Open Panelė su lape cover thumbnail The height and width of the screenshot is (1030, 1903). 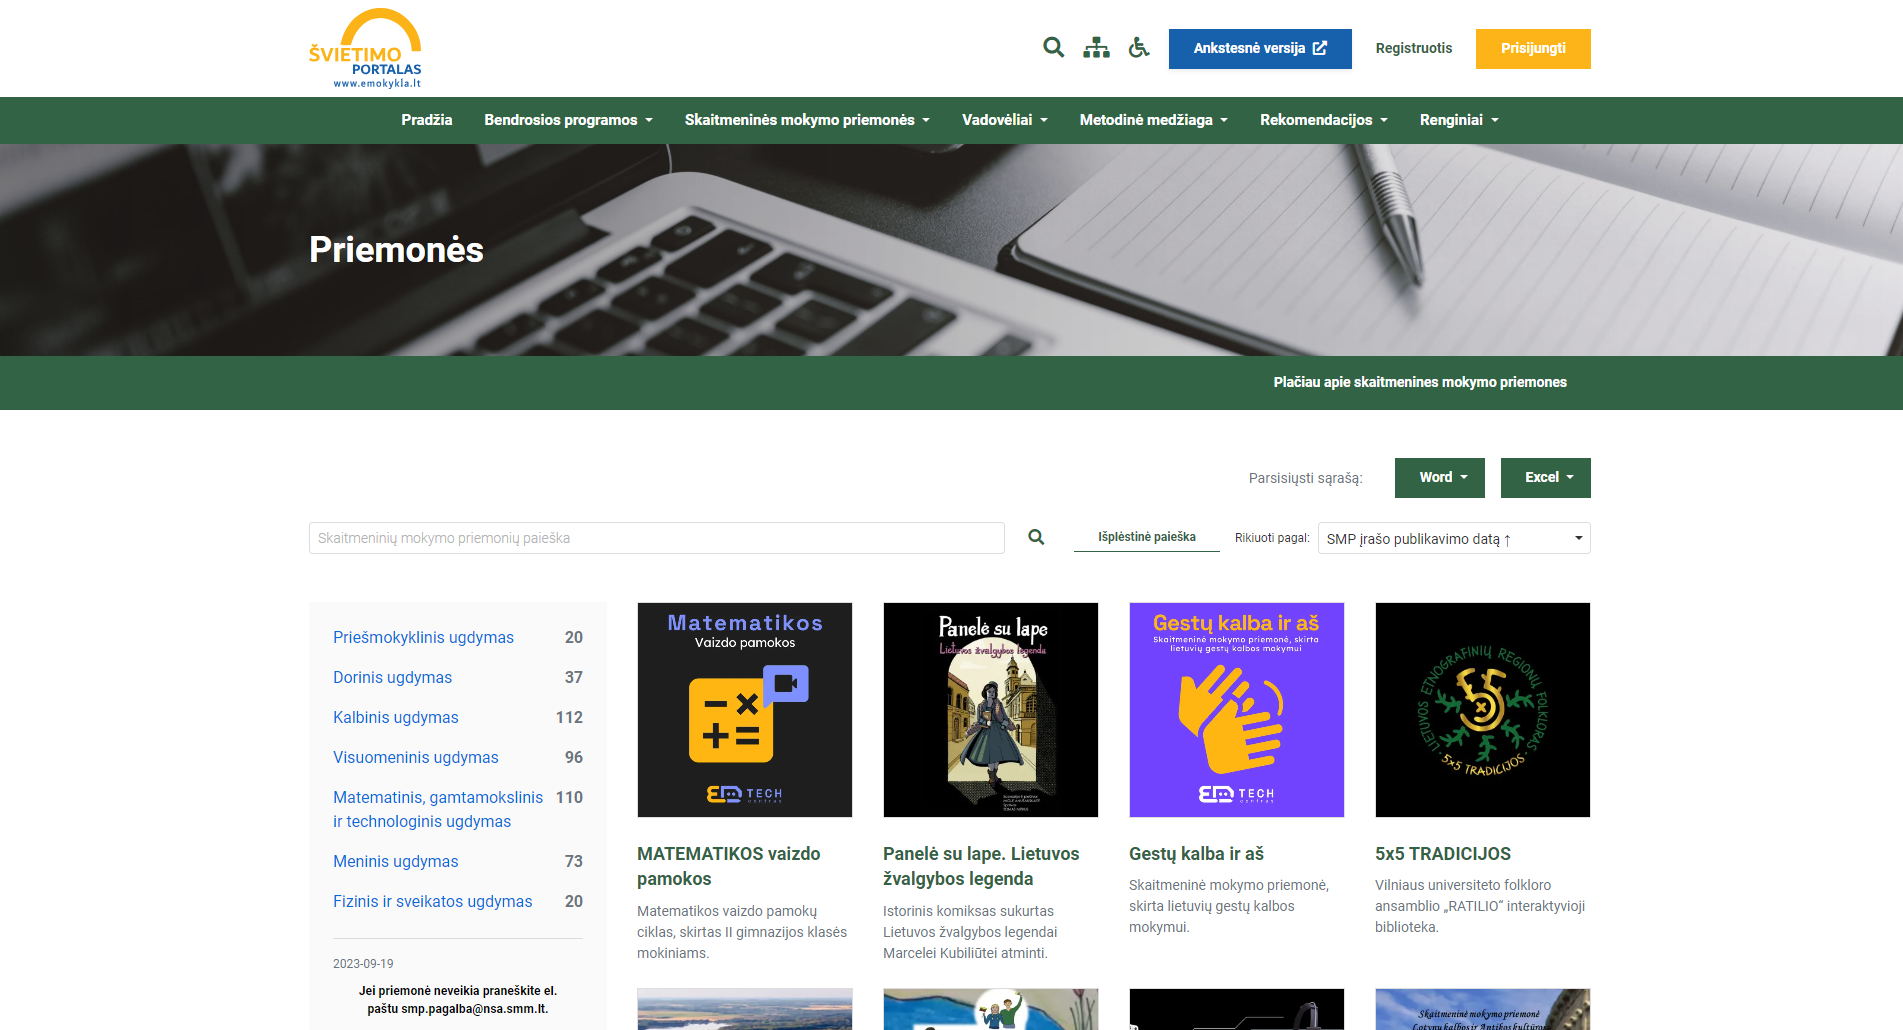(x=991, y=710)
